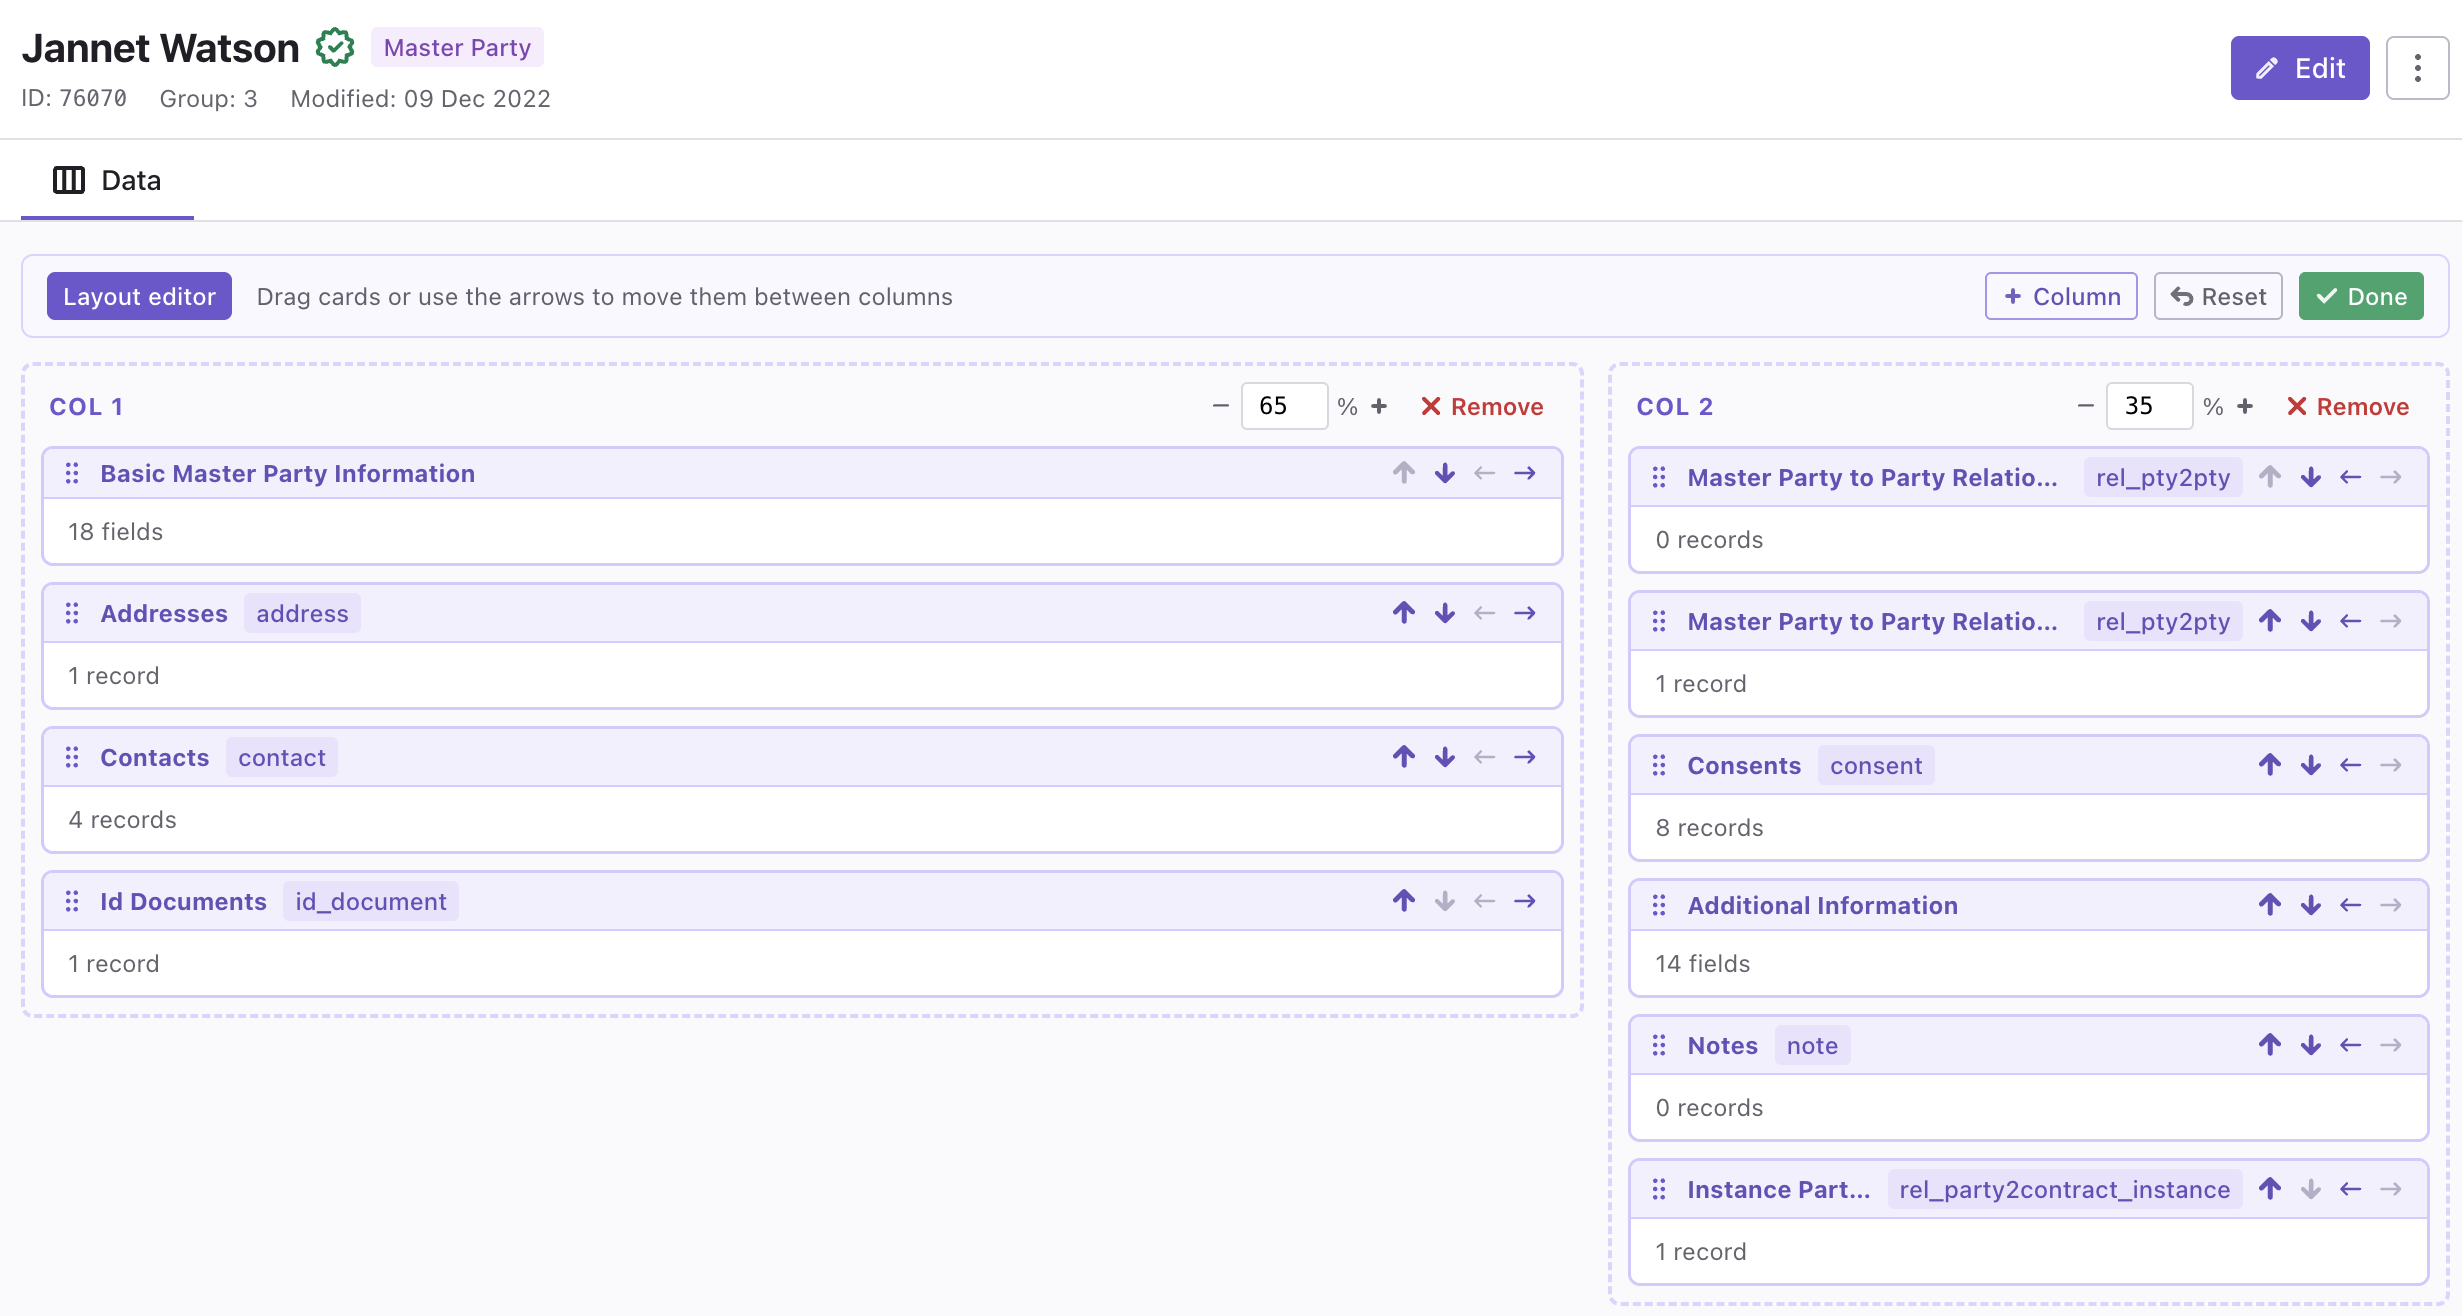Viewport: 2462px width, 1316px height.
Task: Move Addresses card to the right column
Action: (x=1524, y=613)
